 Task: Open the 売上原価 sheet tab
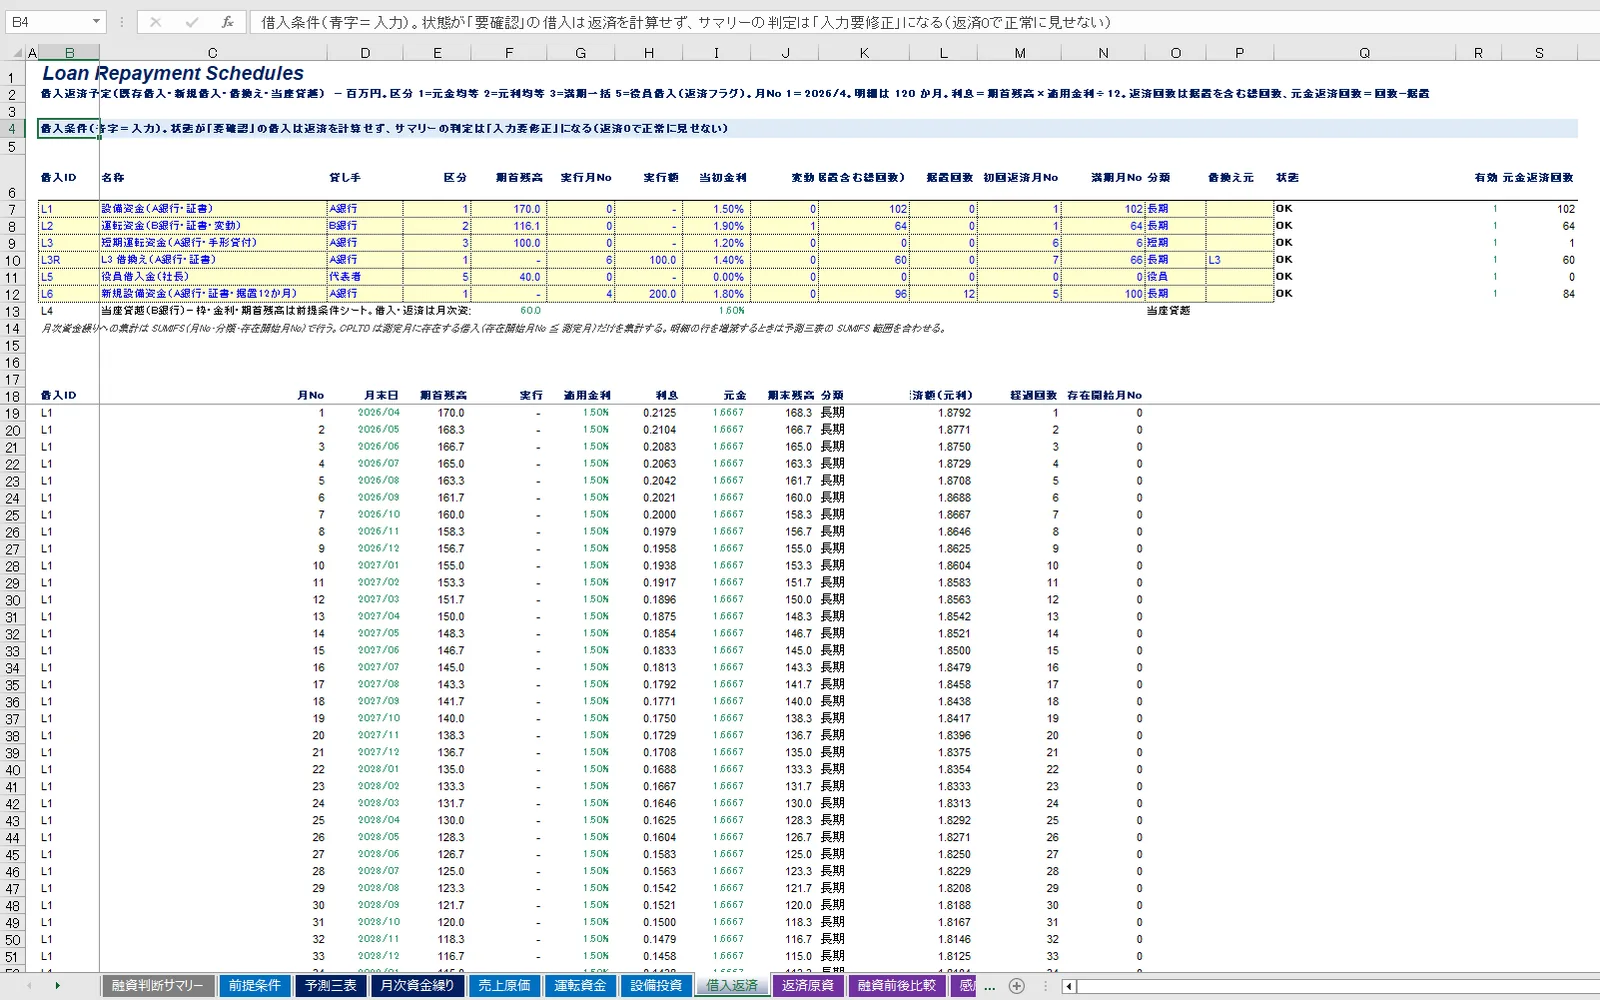pos(504,986)
